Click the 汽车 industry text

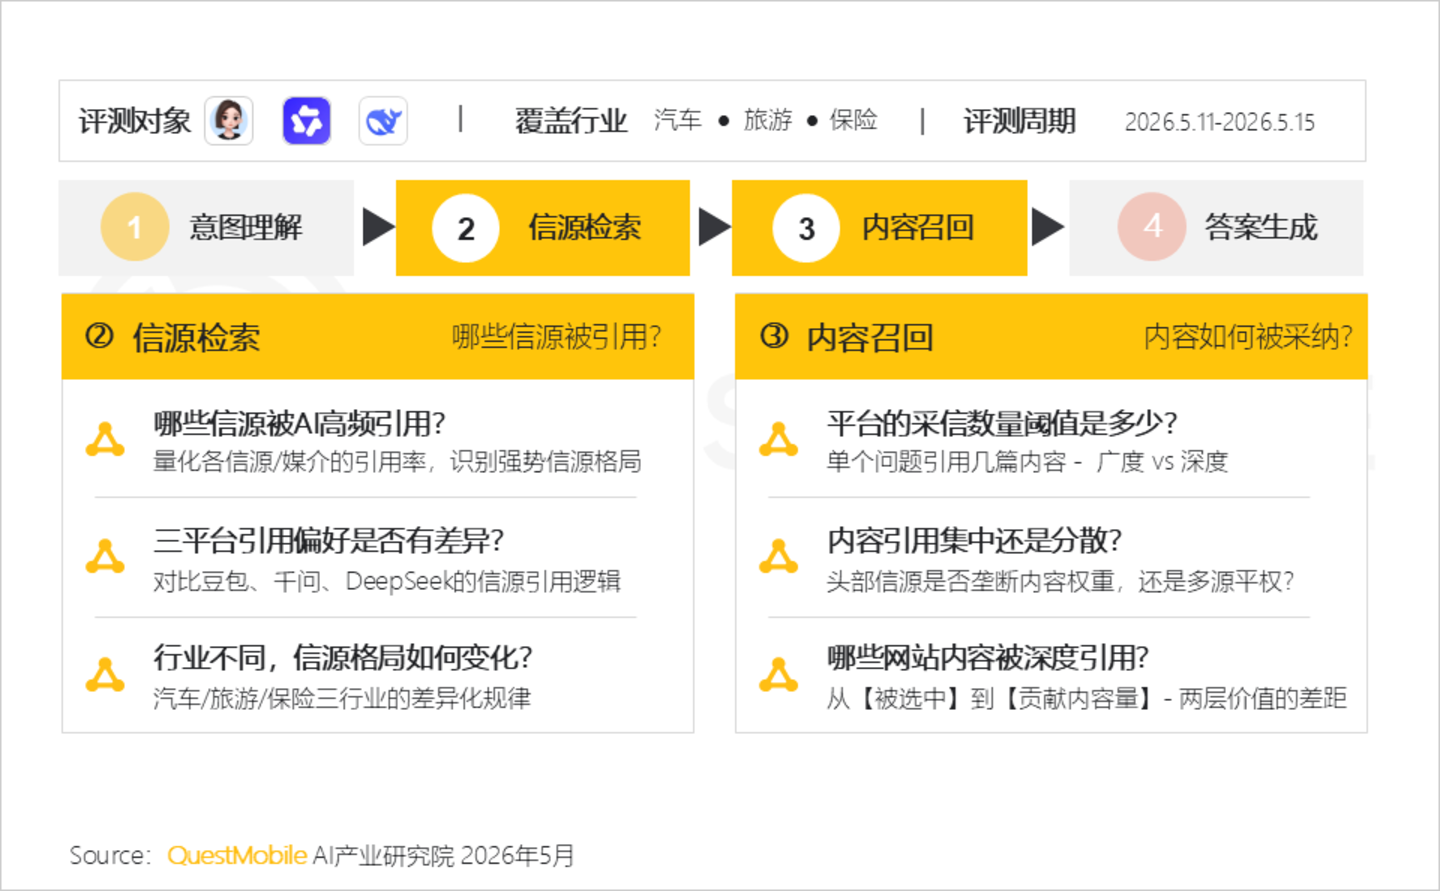[x=678, y=120]
